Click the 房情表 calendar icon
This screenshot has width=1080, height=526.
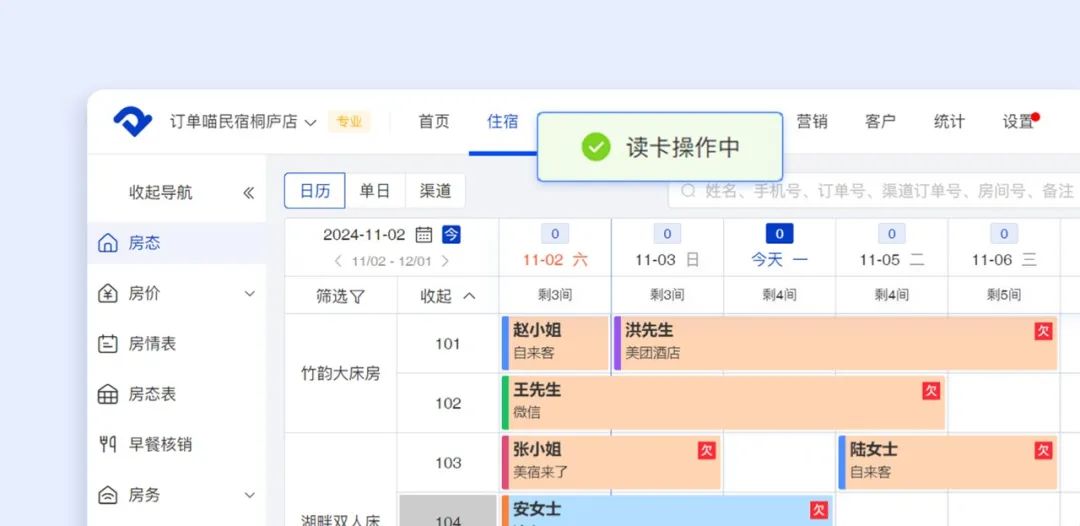click(108, 344)
